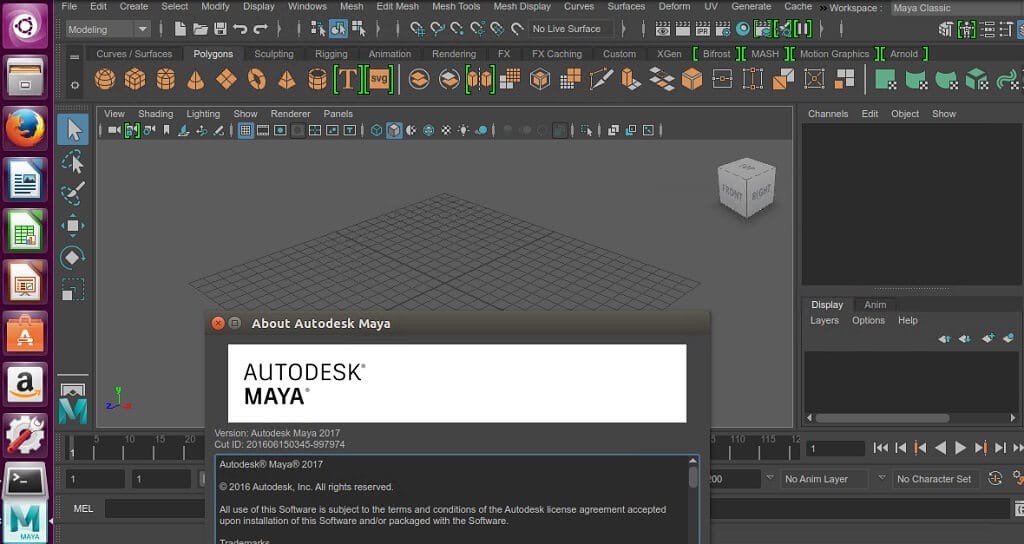Click the MEL command line input
The height and width of the screenshot is (544, 1024).
click(155, 509)
